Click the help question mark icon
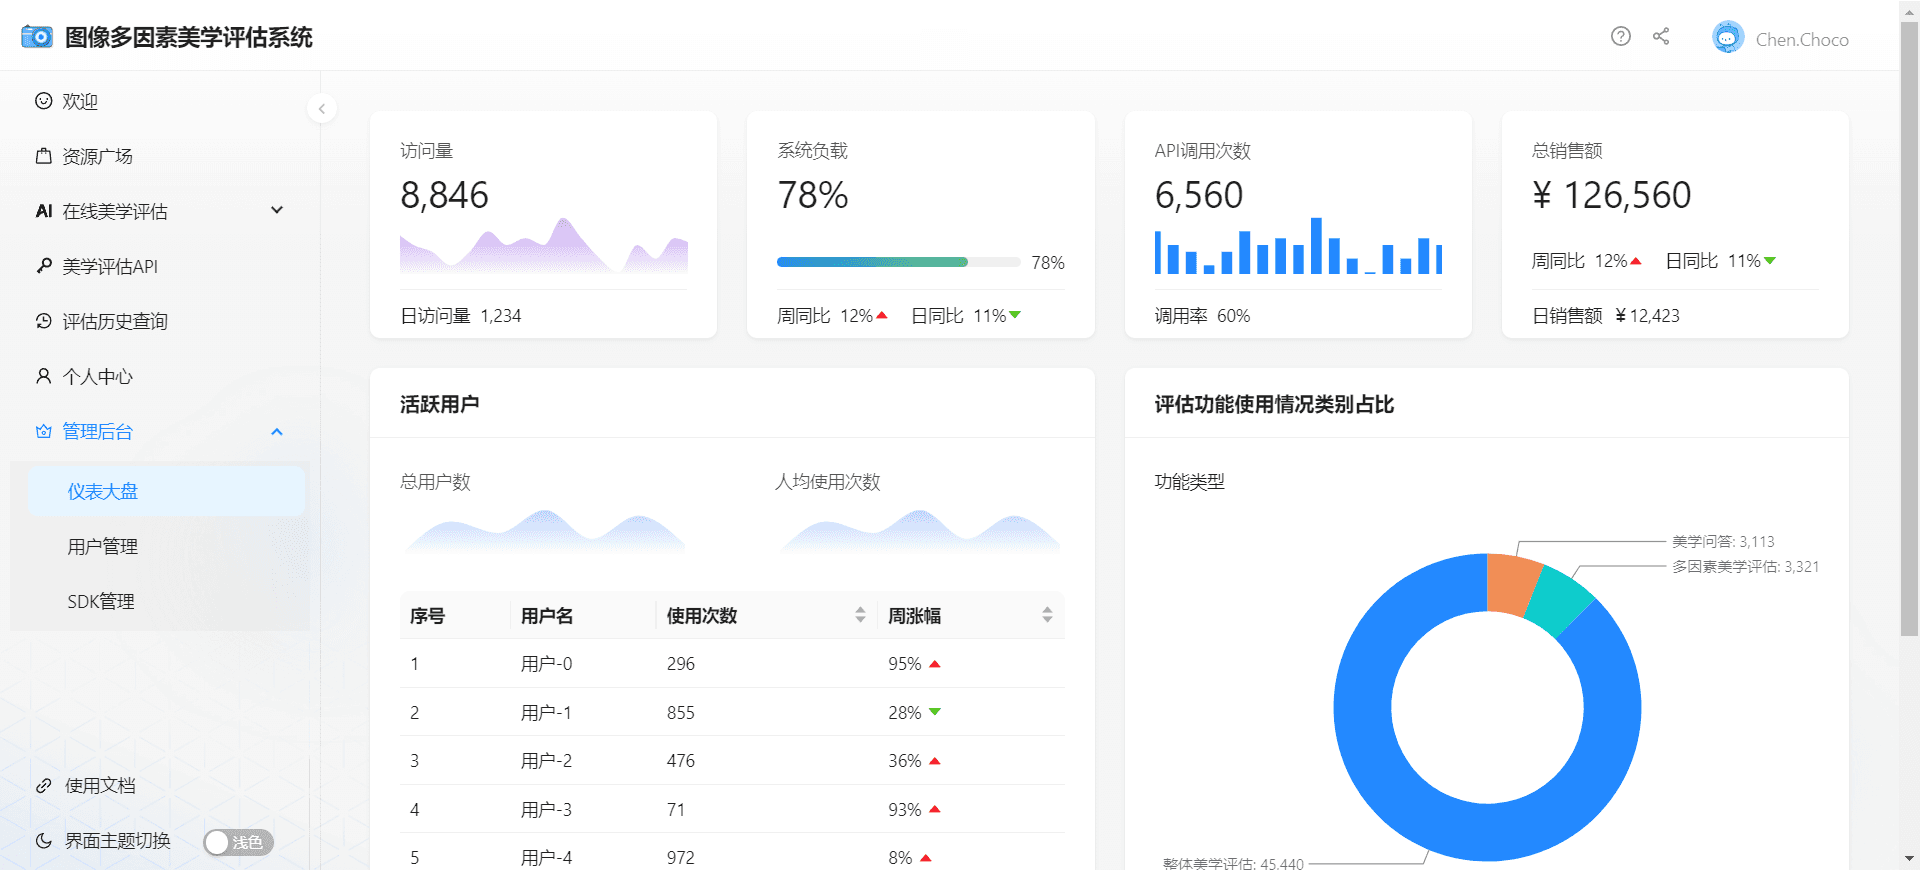 (x=1620, y=37)
